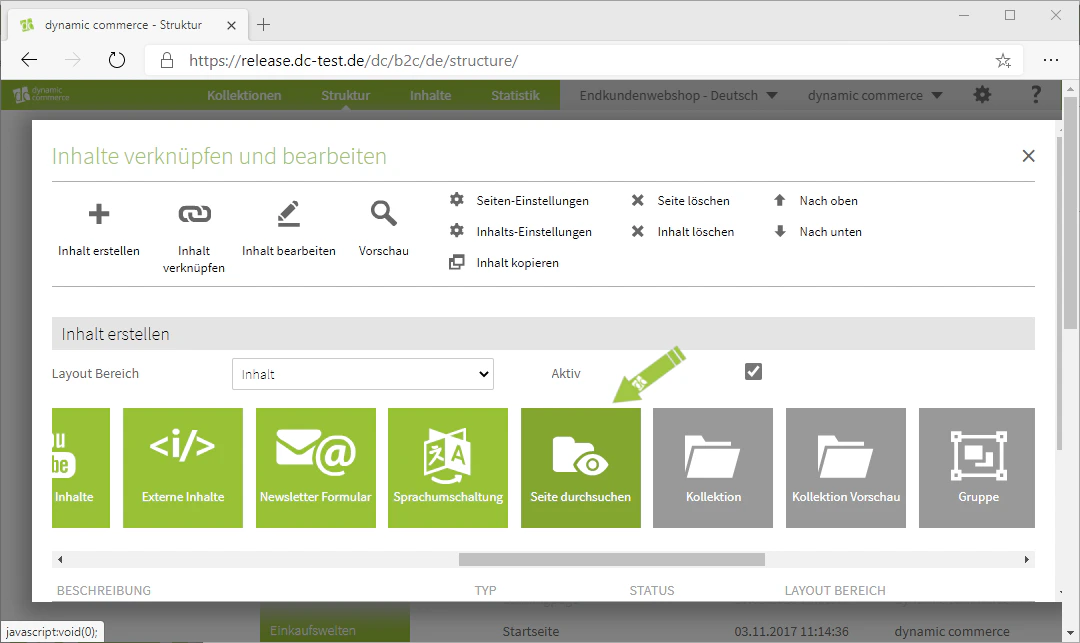
Task: Click the LAYOUT BEREICH column header
Action: click(835, 591)
